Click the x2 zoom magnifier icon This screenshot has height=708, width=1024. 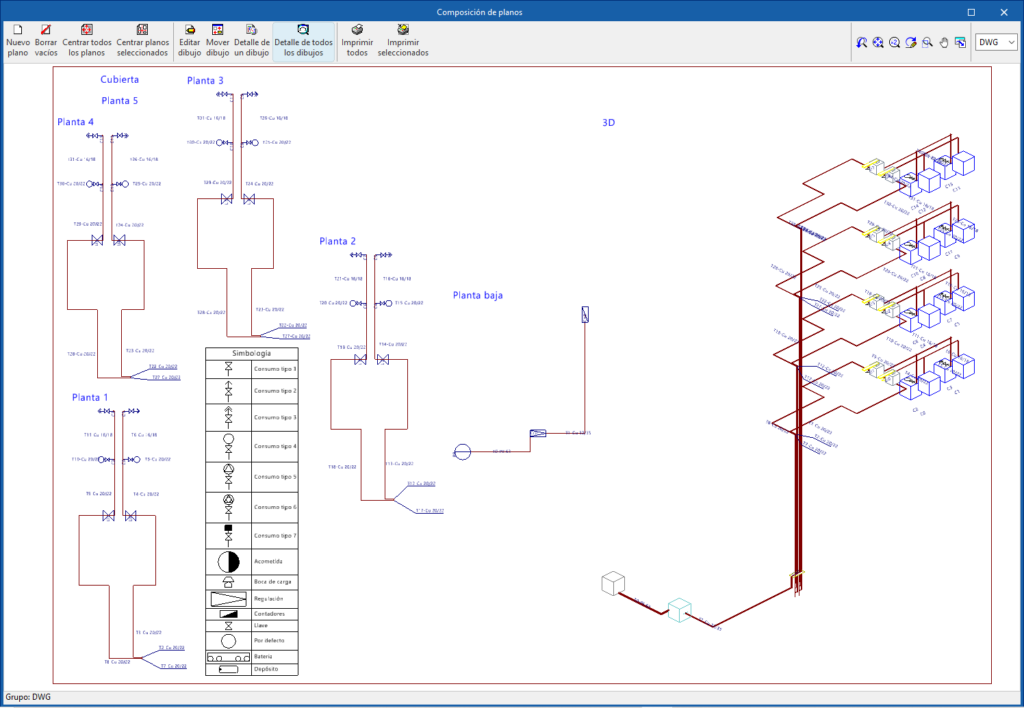[895, 42]
